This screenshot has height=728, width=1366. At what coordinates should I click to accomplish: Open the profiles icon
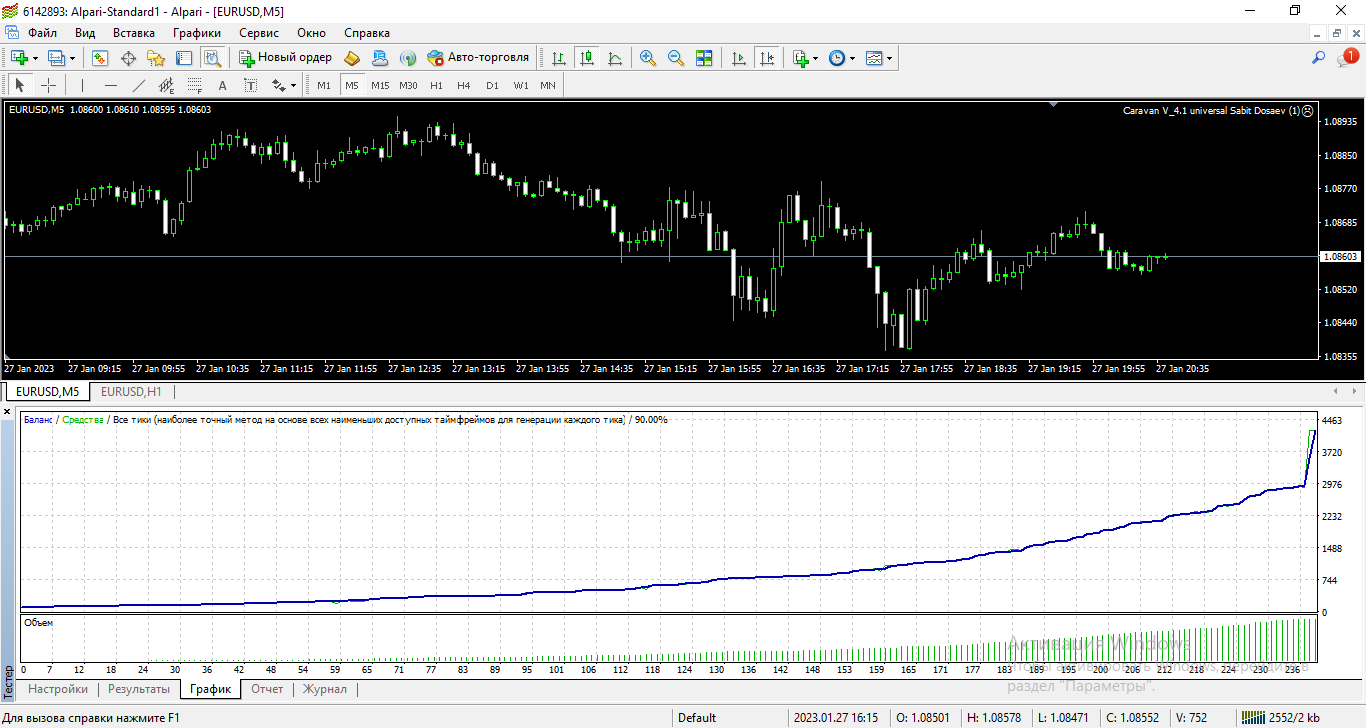click(57, 58)
